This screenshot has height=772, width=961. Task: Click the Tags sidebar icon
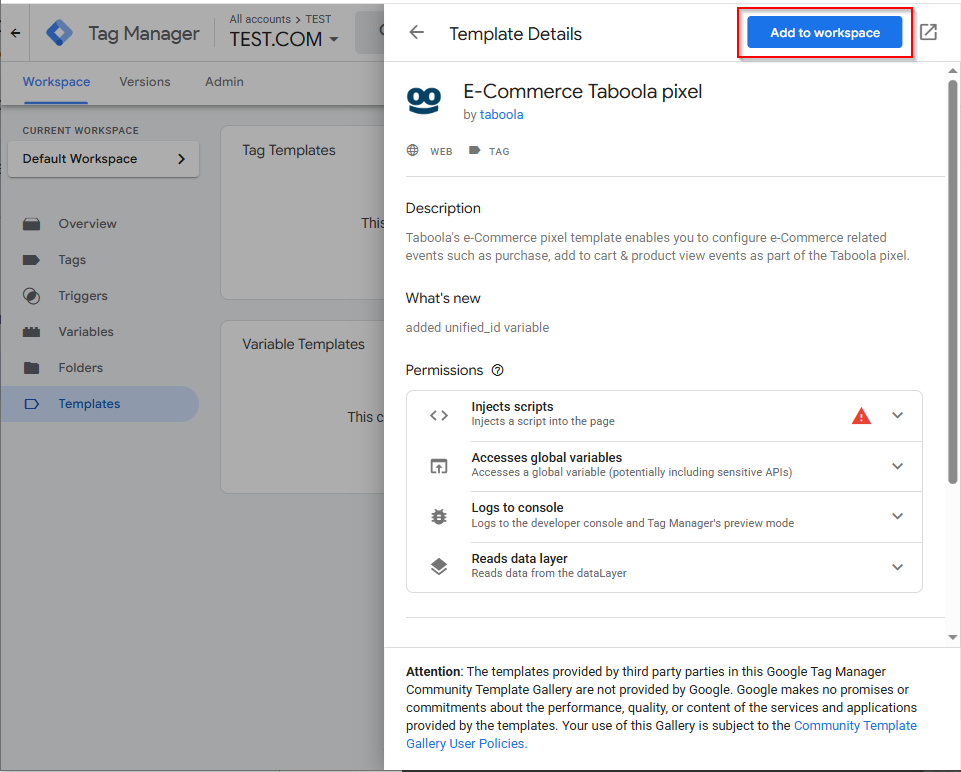(x=31, y=260)
